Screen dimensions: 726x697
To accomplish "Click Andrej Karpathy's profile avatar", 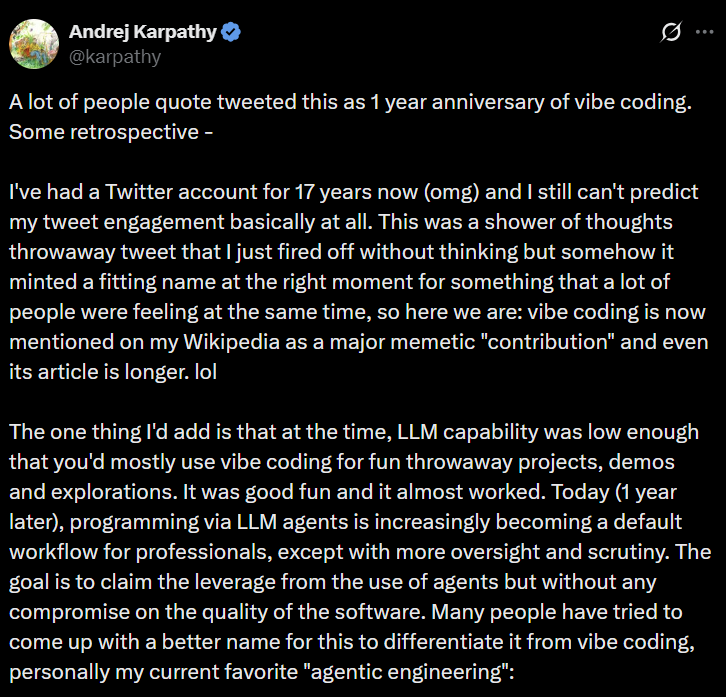I will 33,42.
